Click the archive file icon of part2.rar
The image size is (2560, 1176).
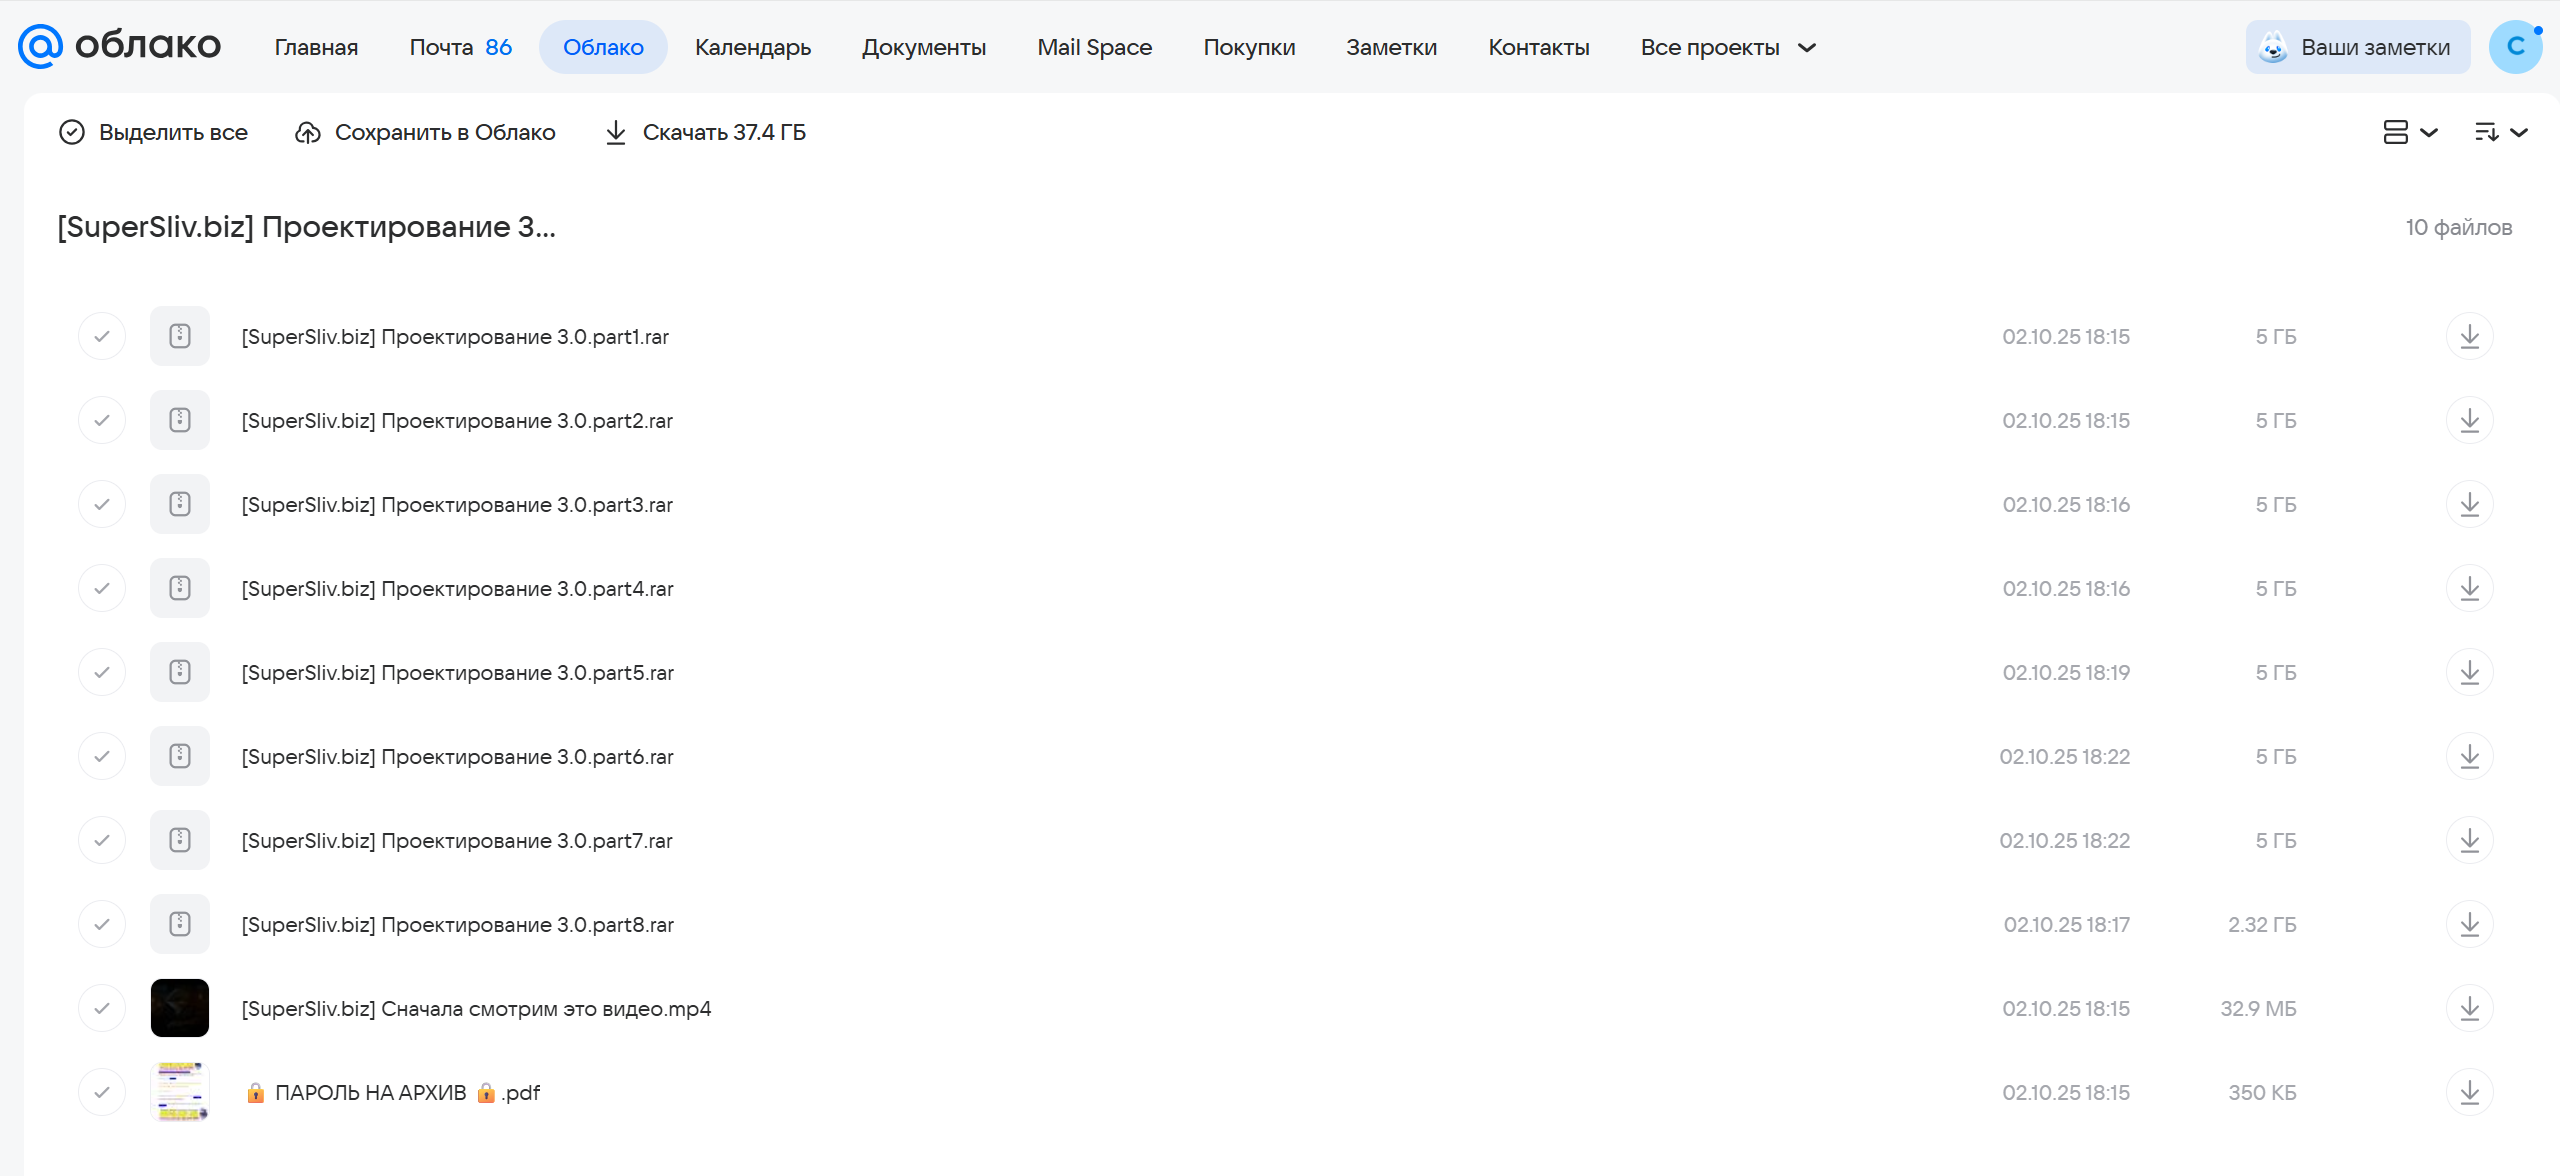pos(180,420)
